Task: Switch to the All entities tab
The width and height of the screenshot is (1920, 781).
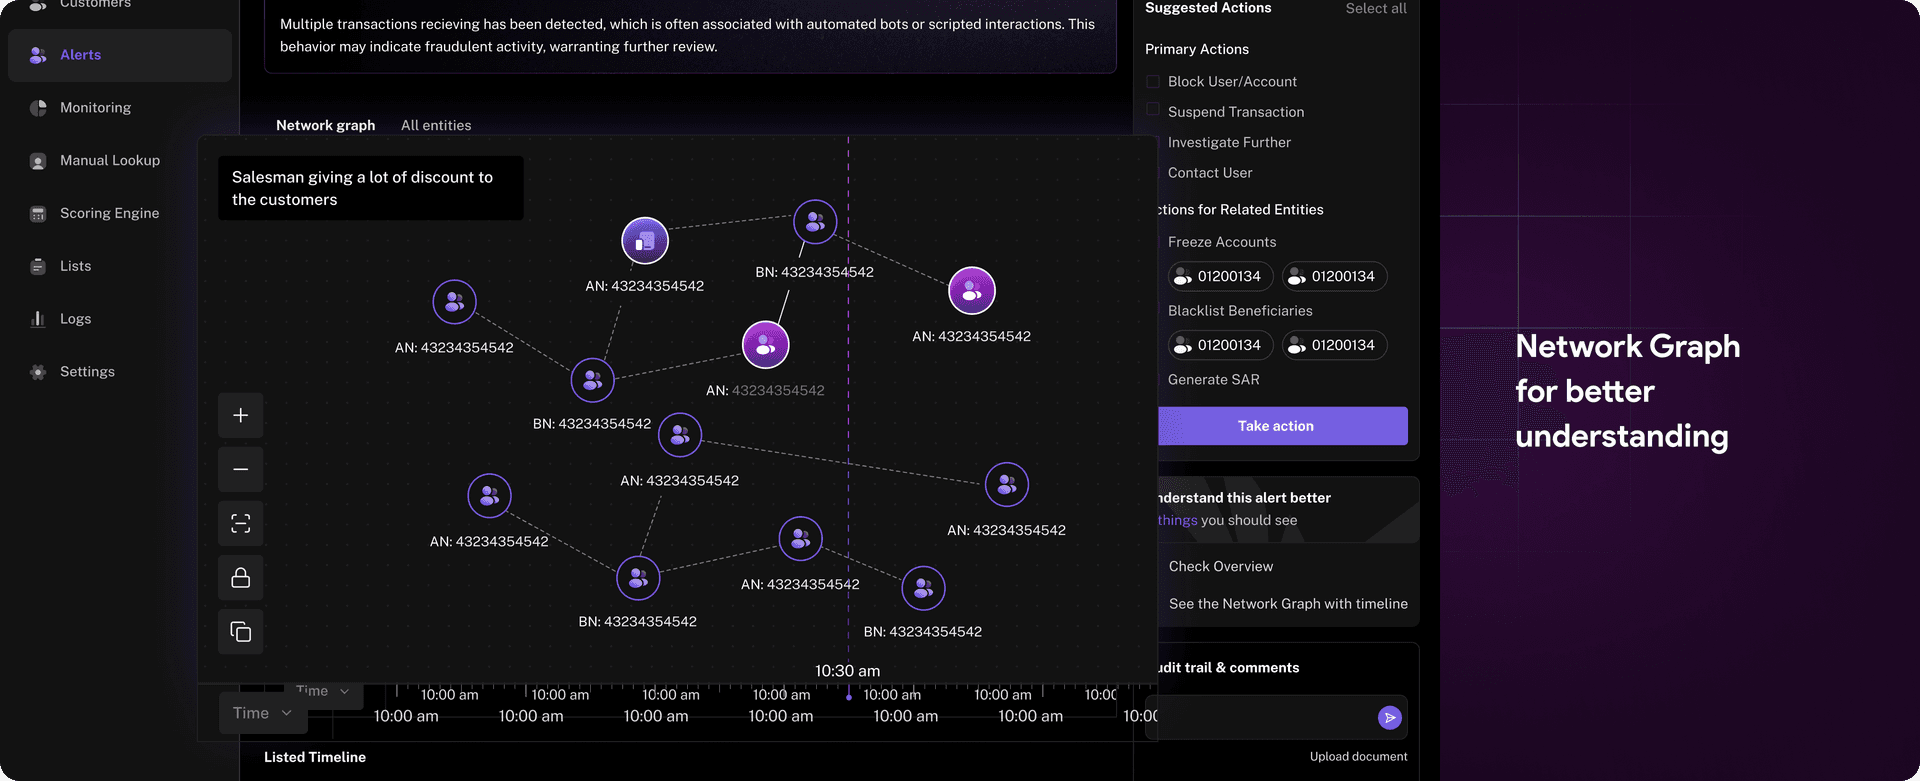Action: [x=436, y=125]
